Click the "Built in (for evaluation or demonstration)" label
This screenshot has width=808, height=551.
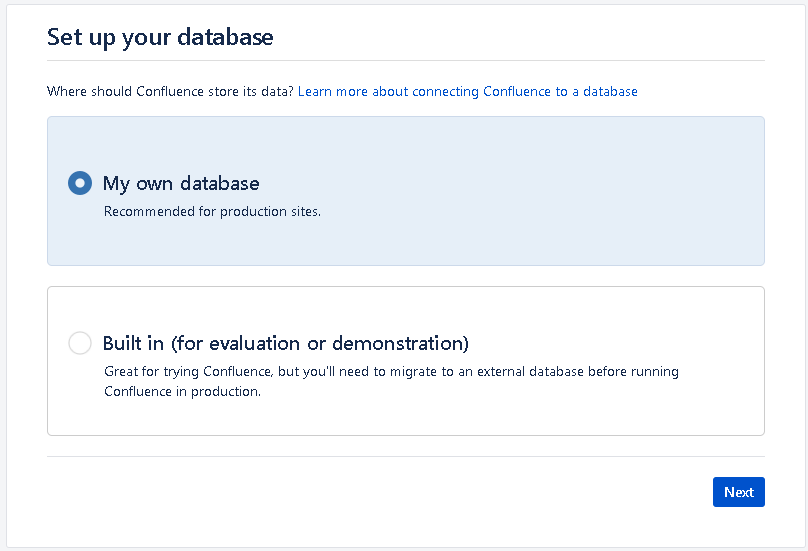285,343
